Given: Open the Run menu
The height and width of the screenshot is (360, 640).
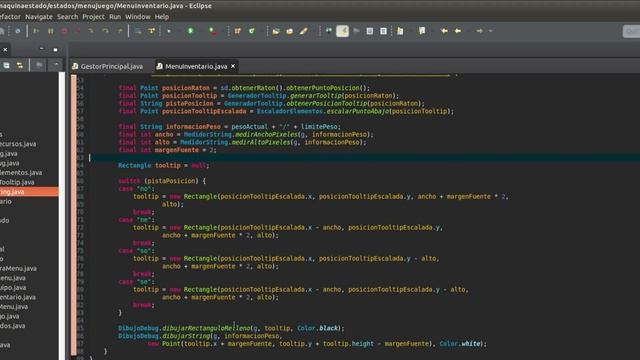Looking at the screenshot, I should (115, 17).
